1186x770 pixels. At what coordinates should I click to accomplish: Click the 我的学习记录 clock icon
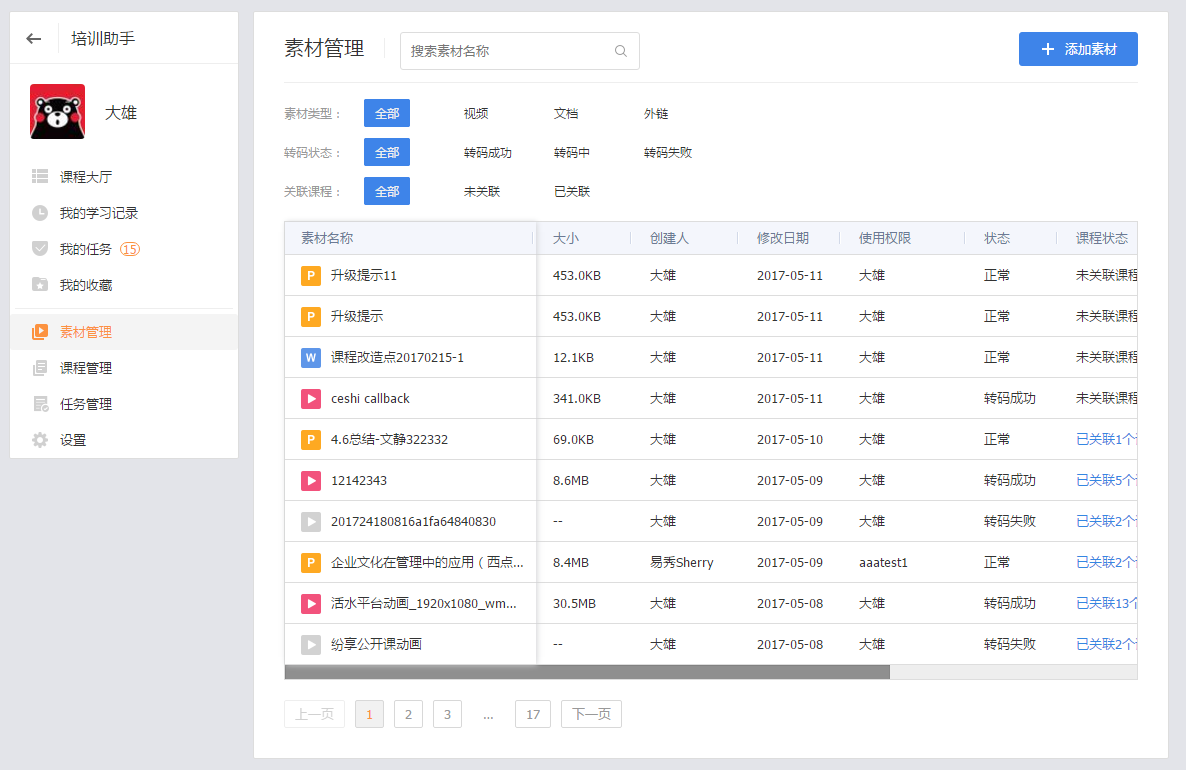tap(40, 213)
